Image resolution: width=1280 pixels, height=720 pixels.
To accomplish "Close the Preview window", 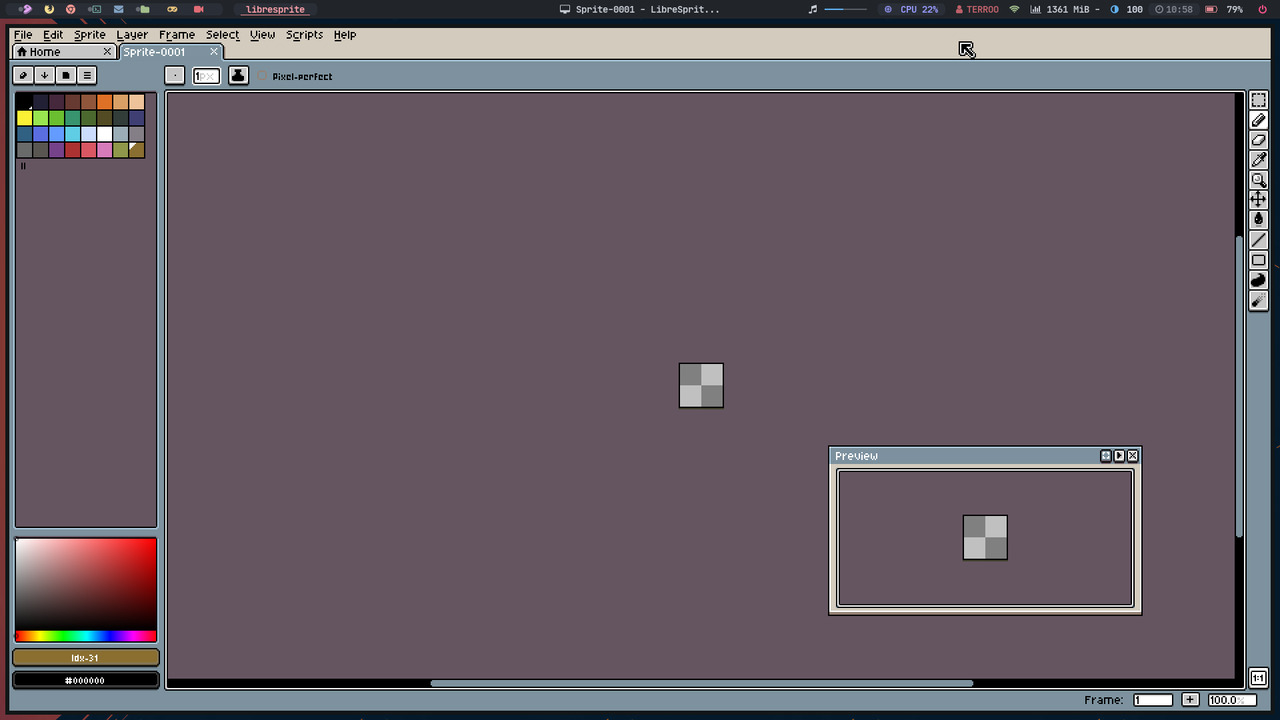I will pyautogui.click(x=1133, y=456).
